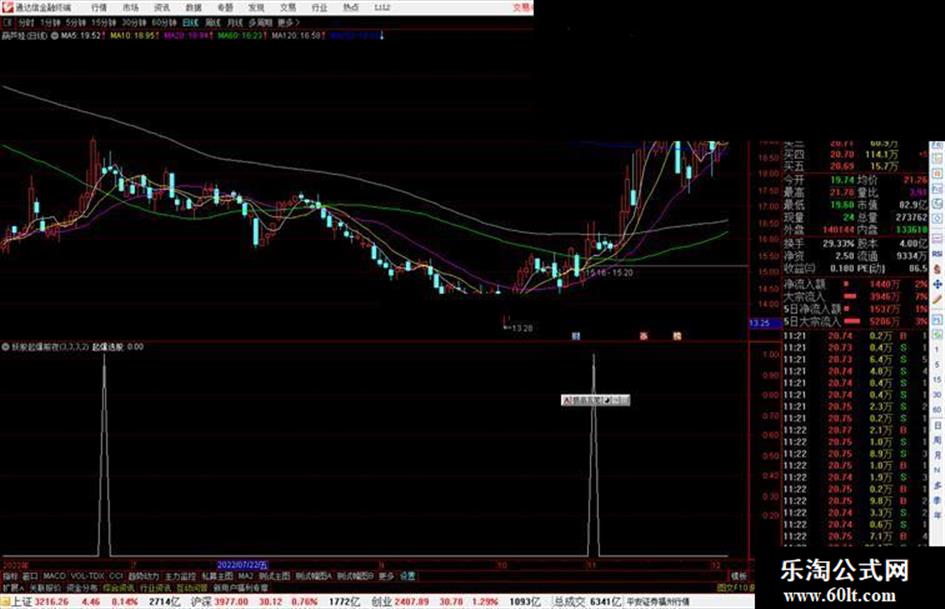Select the pencil drawing sidebar icon

point(937,299)
